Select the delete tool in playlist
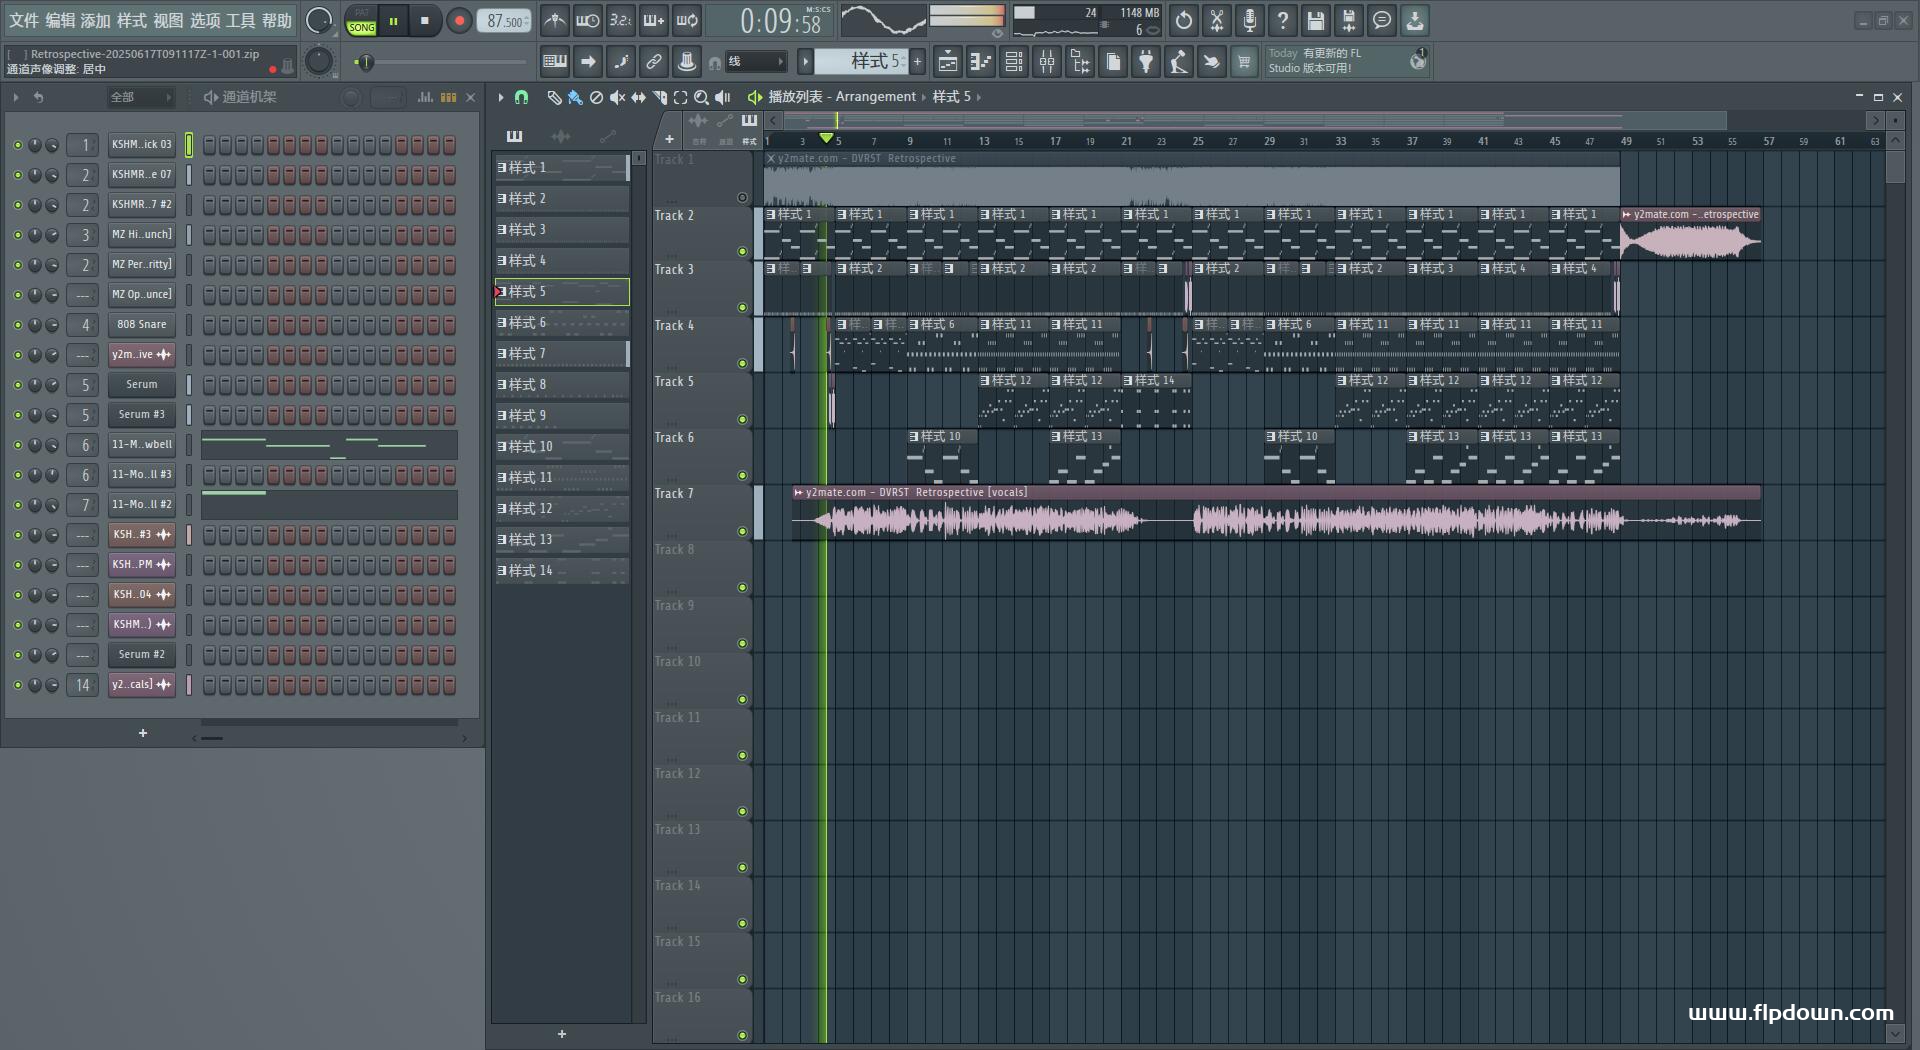 point(596,97)
